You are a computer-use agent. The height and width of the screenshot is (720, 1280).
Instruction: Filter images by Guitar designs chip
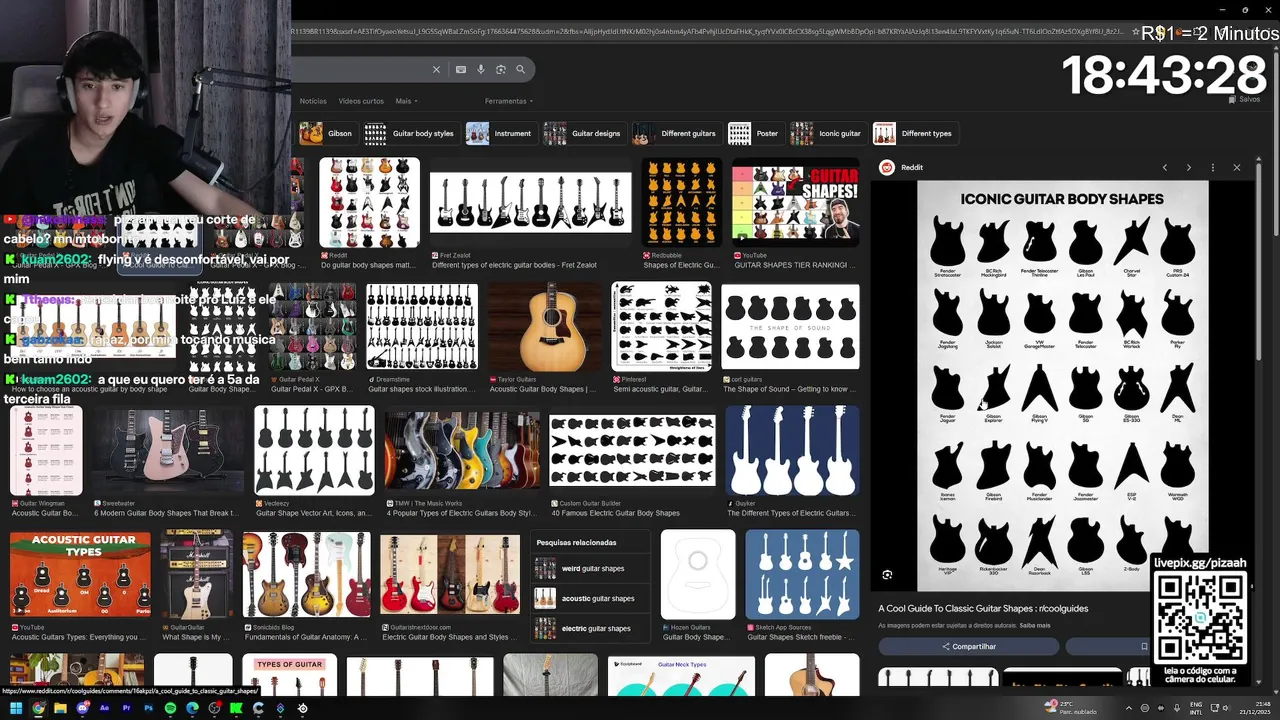click(x=585, y=133)
